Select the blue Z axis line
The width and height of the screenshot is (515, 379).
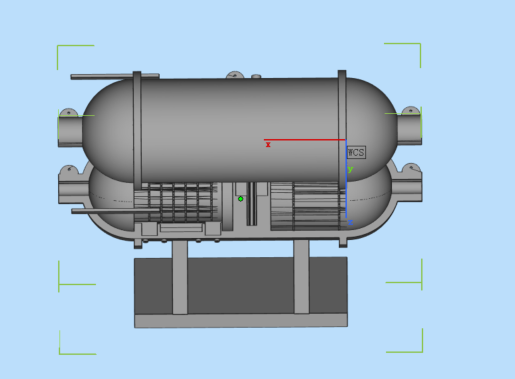(x=346, y=179)
